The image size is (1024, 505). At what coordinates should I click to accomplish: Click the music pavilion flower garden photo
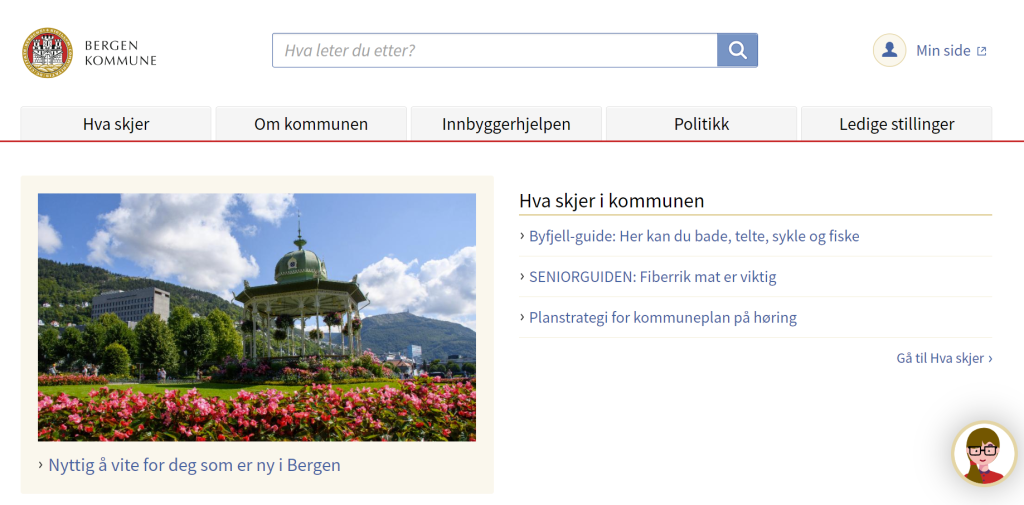257,317
